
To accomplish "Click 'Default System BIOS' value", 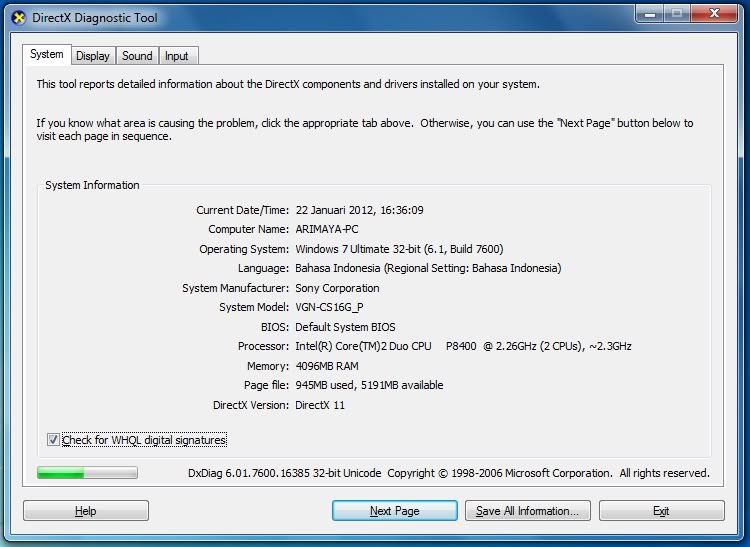I will coord(345,327).
